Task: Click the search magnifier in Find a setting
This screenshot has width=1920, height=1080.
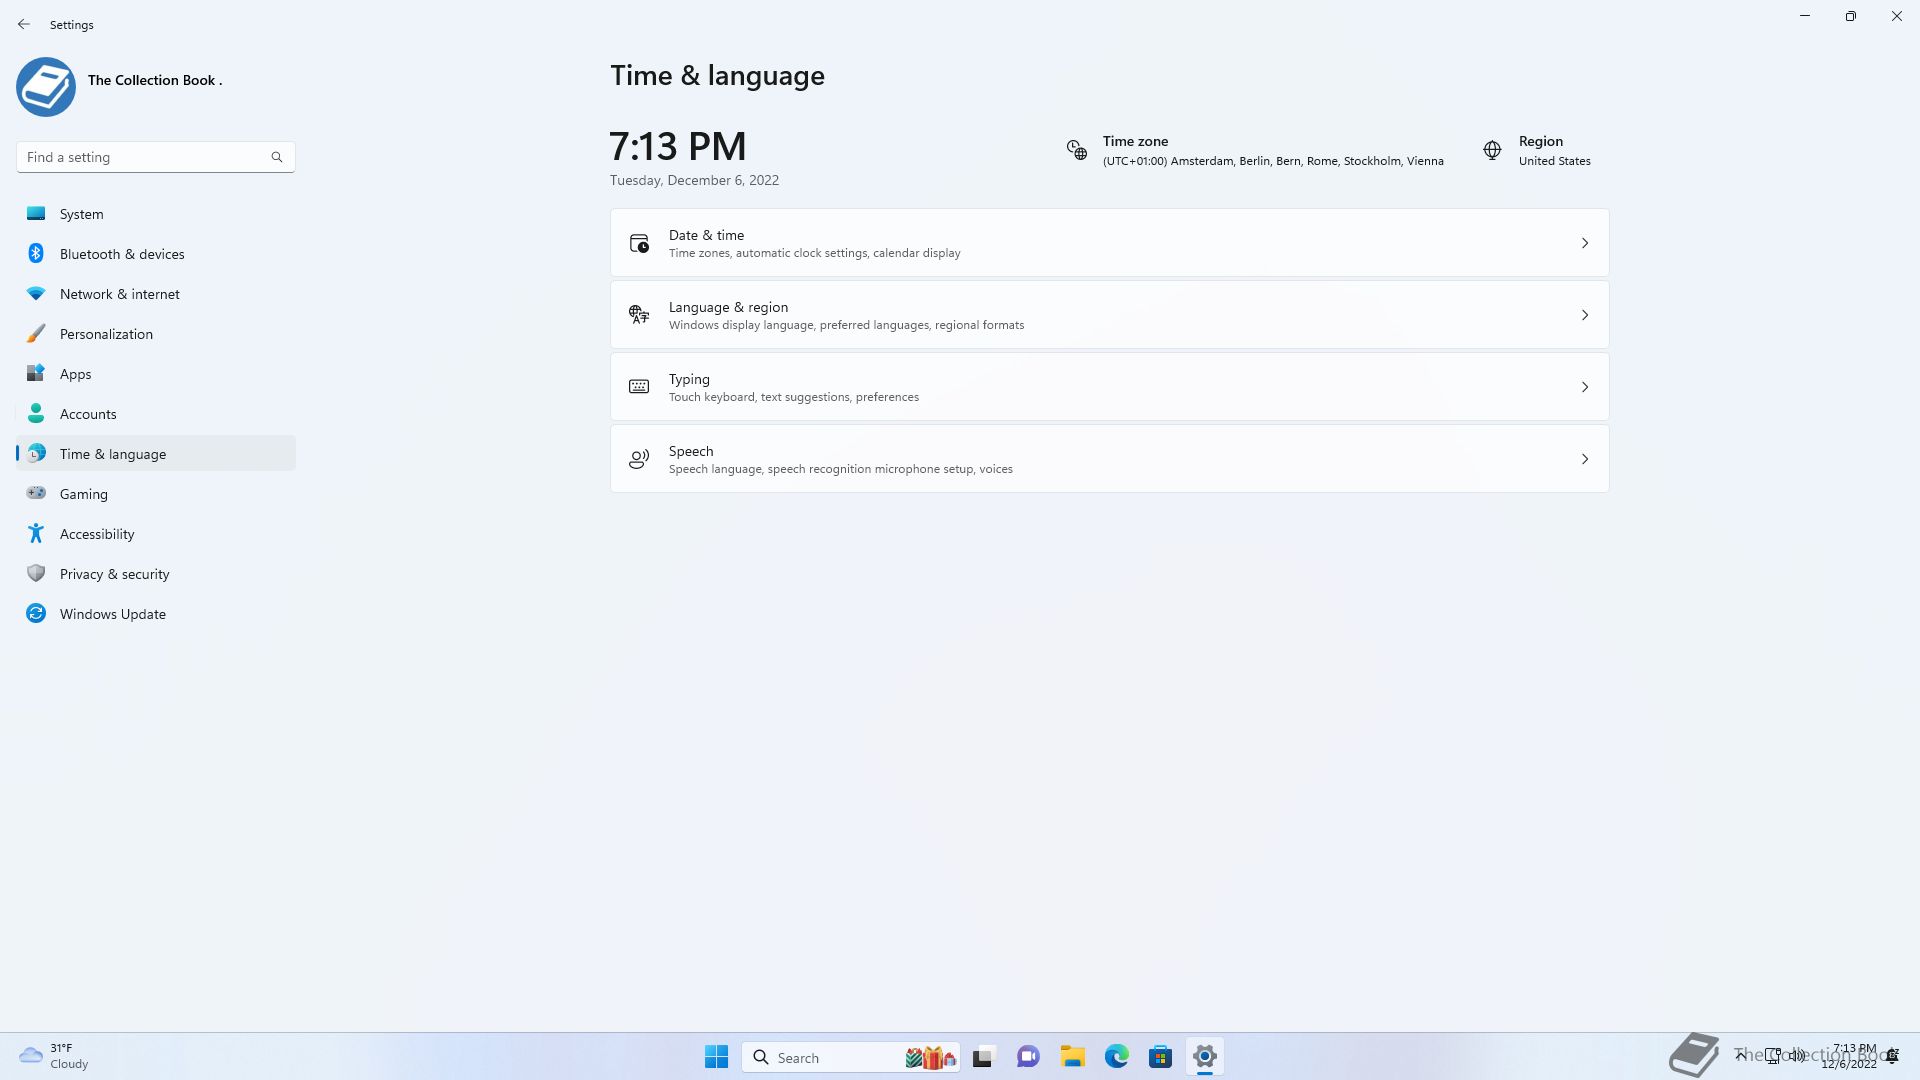Action: [x=277, y=157]
